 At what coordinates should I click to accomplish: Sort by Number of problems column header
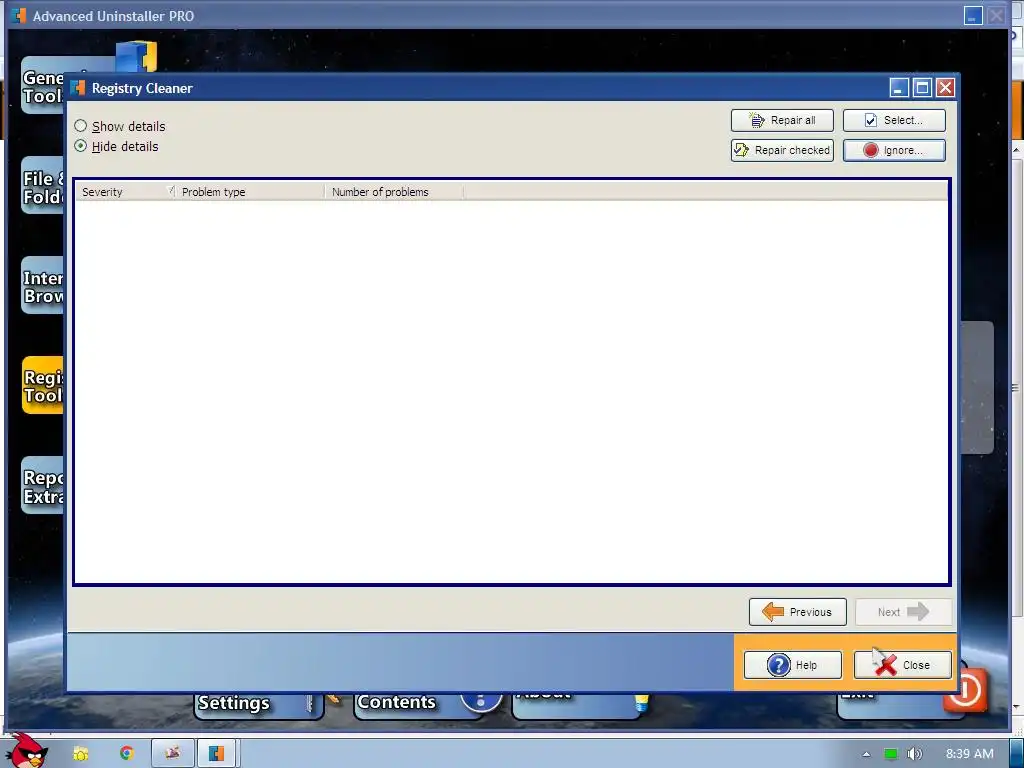pyautogui.click(x=394, y=192)
